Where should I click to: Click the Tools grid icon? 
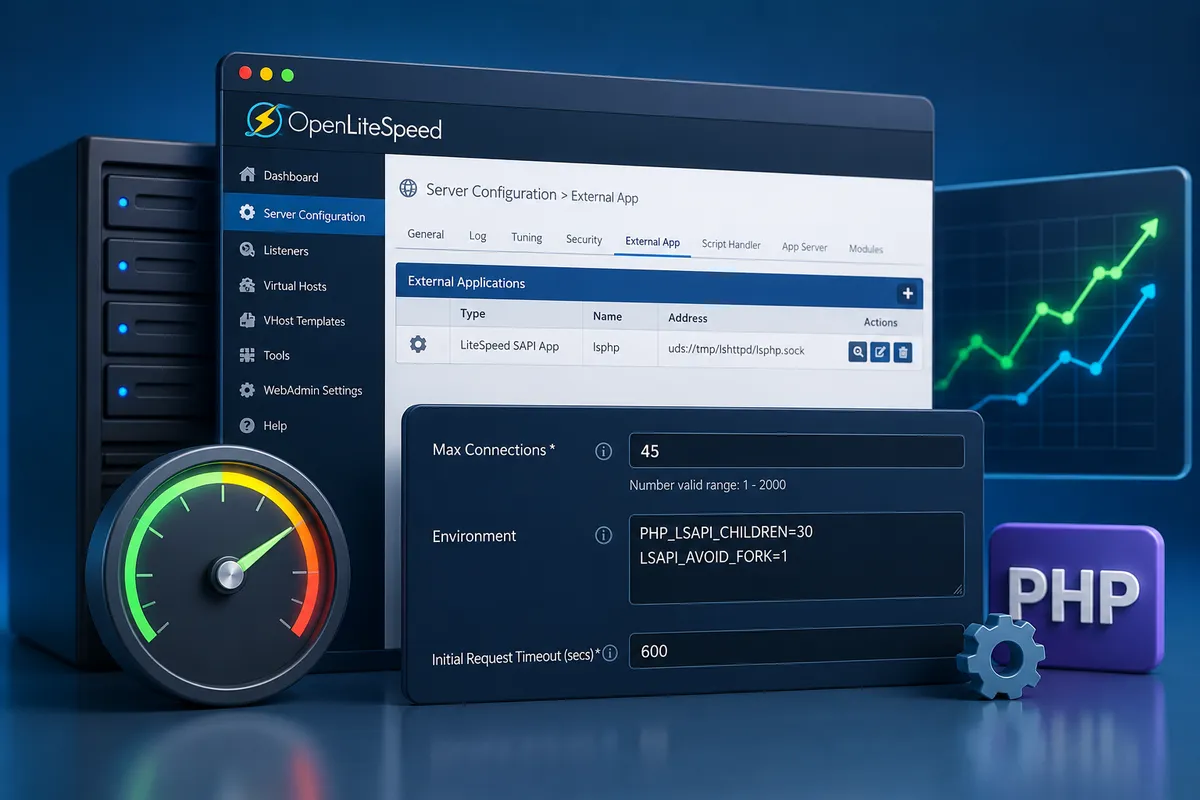click(x=247, y=355)
